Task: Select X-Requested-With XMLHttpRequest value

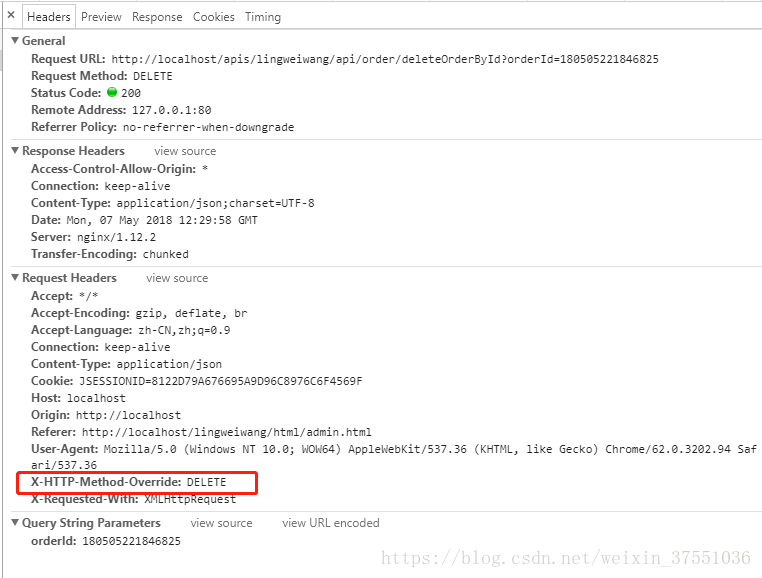Action: pyautogui.click(x=190, y=499)
